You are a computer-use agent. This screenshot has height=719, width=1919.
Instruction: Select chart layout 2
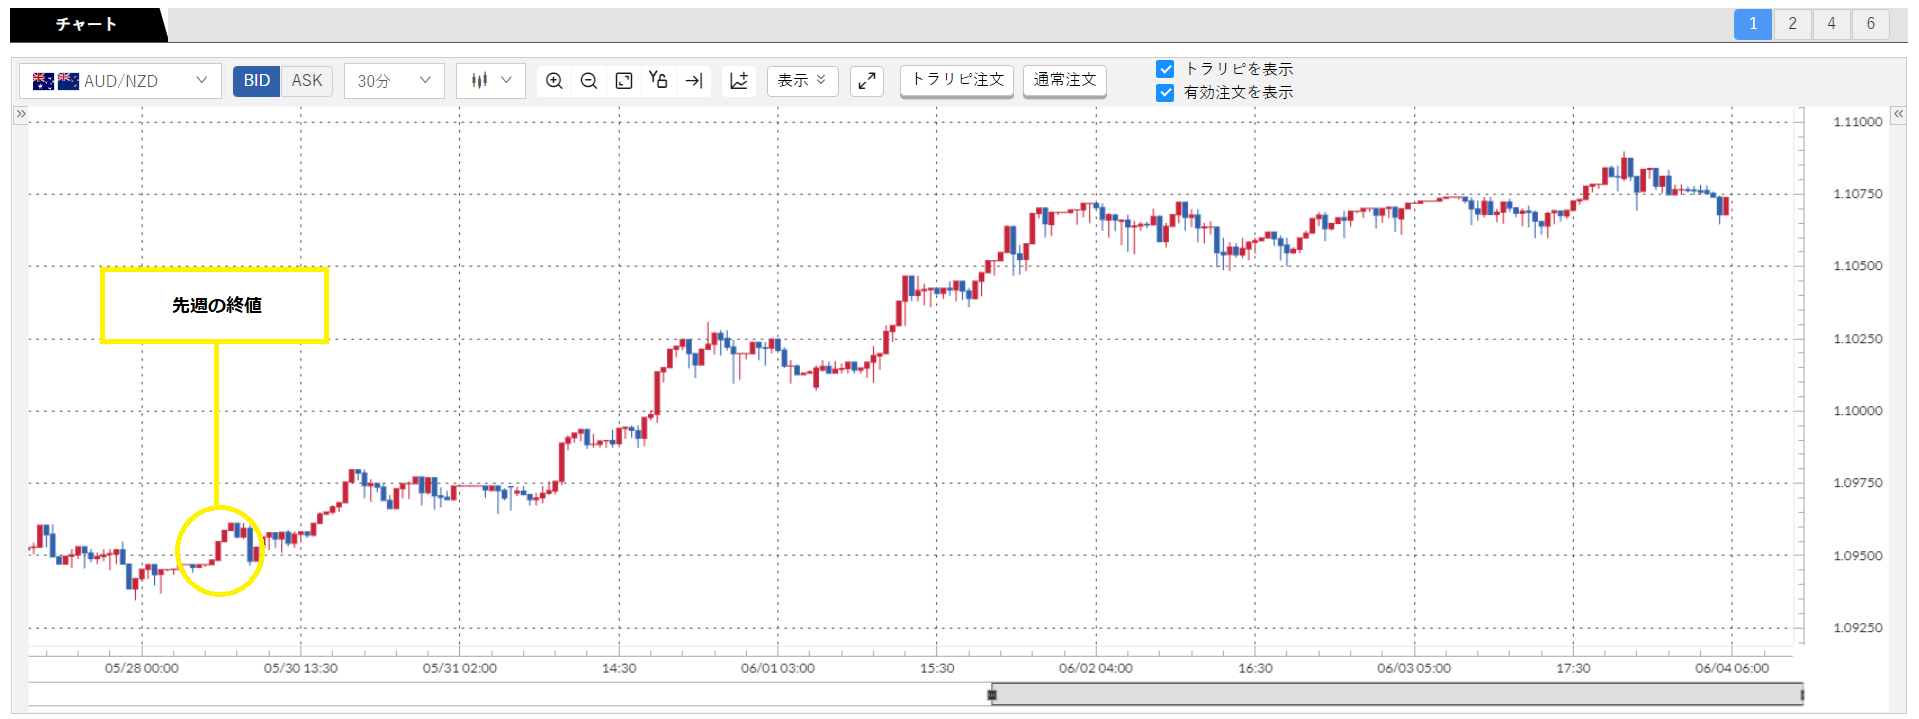pos(1792,24)
